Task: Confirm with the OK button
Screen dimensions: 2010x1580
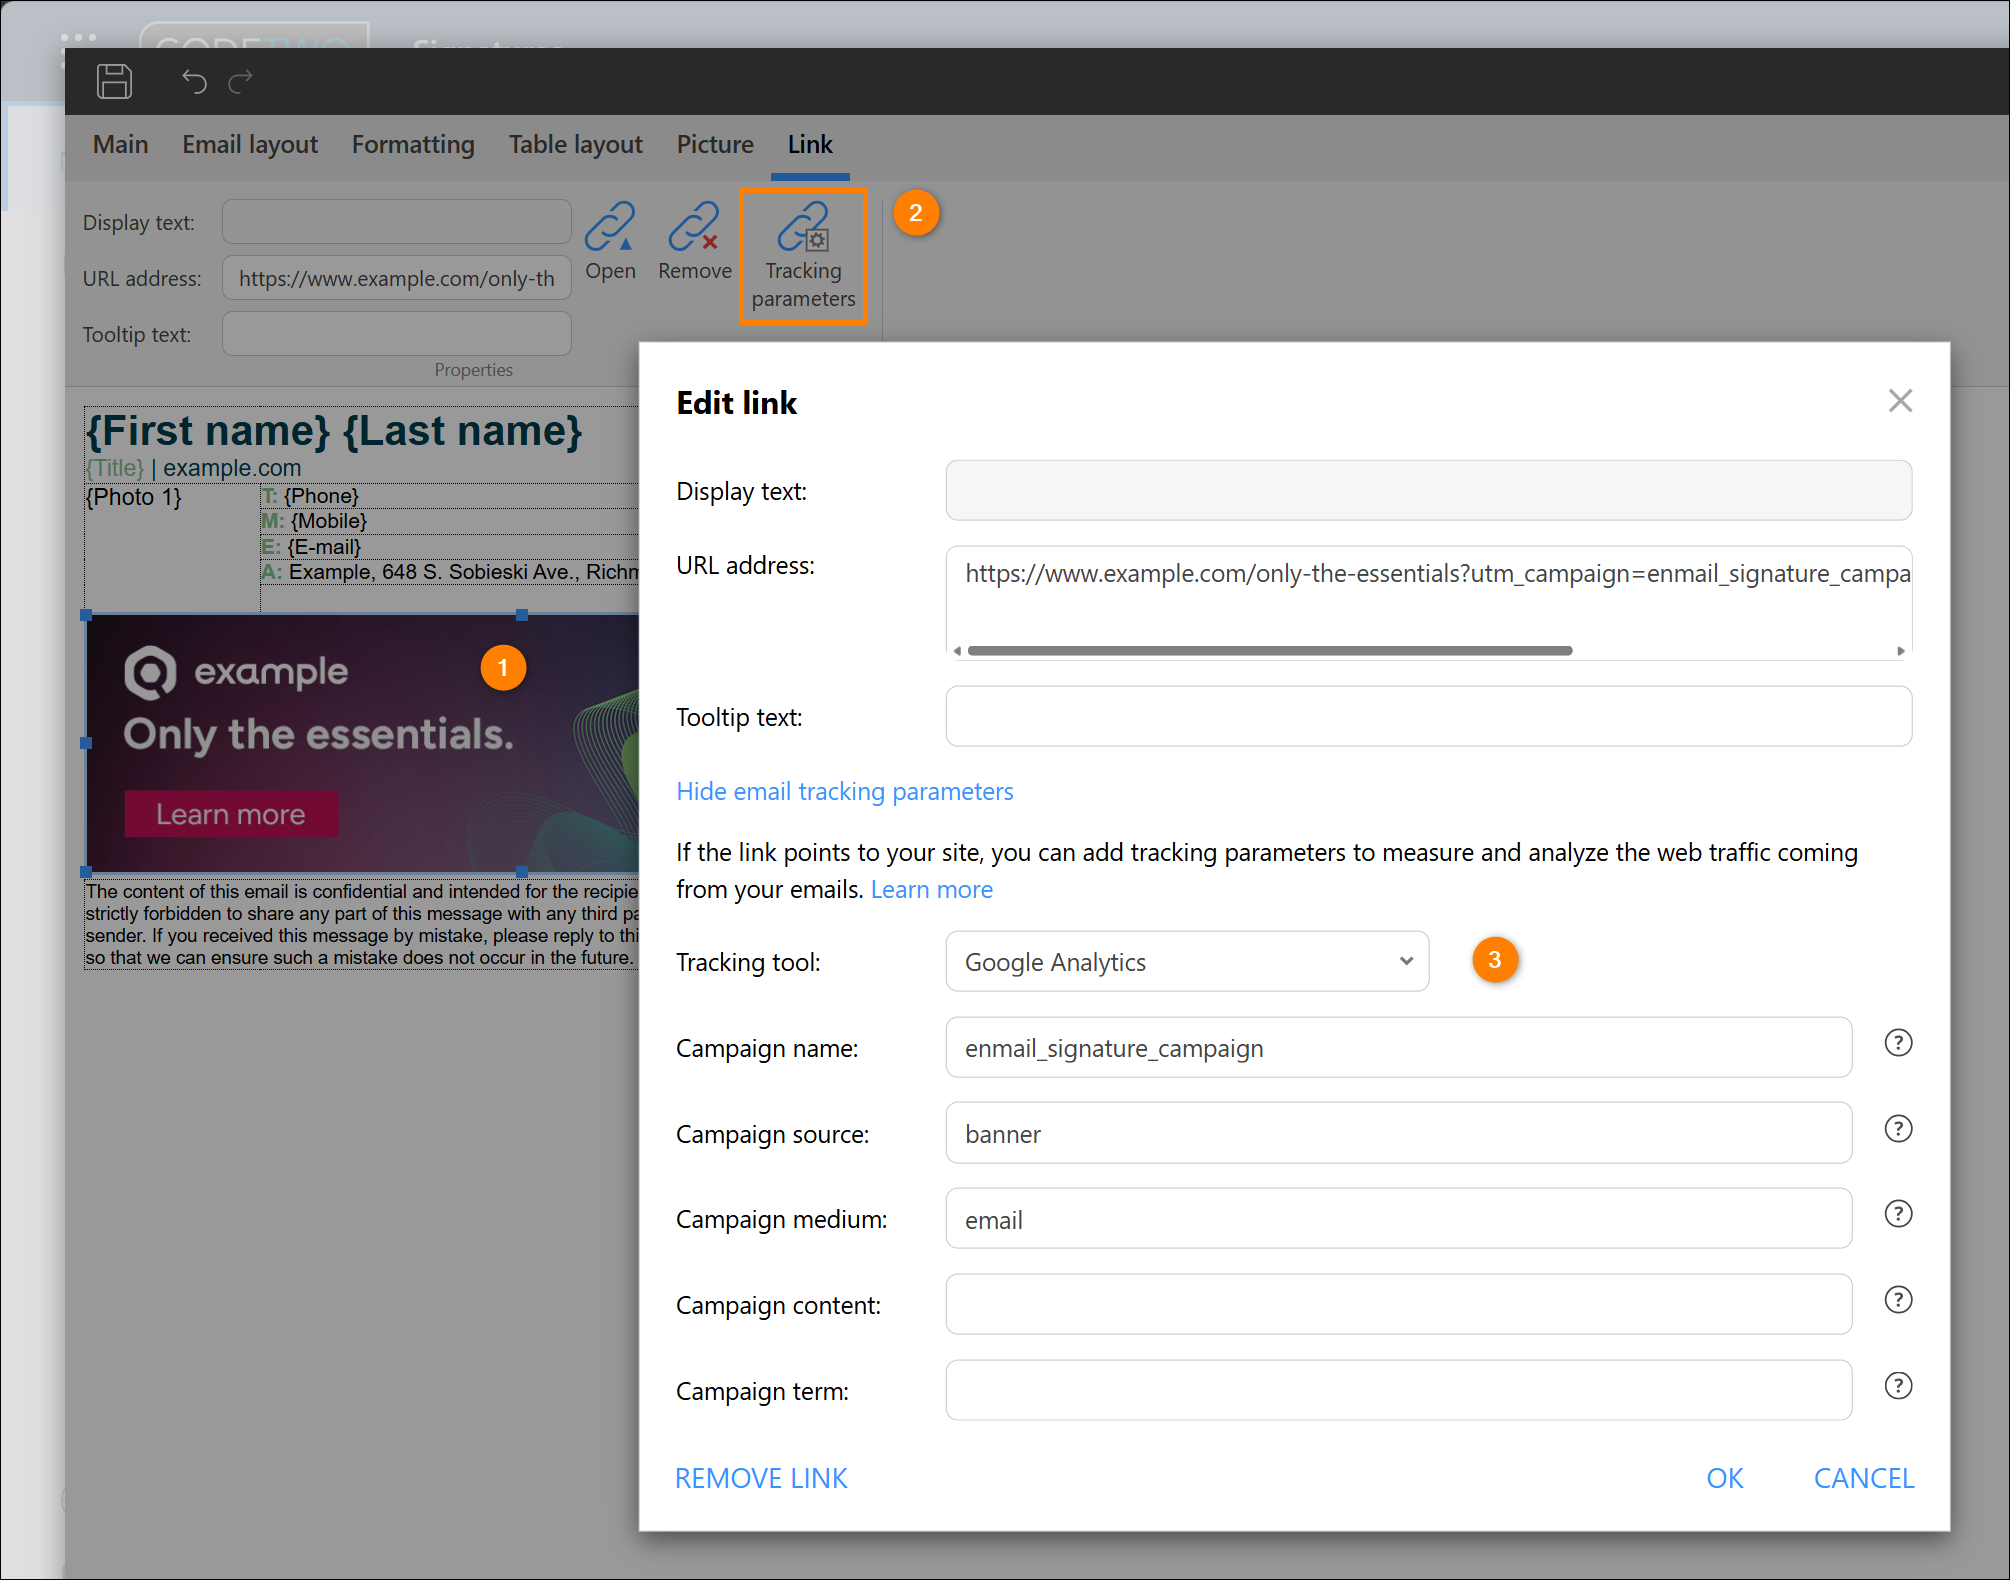Action: coord(1725,1479)
